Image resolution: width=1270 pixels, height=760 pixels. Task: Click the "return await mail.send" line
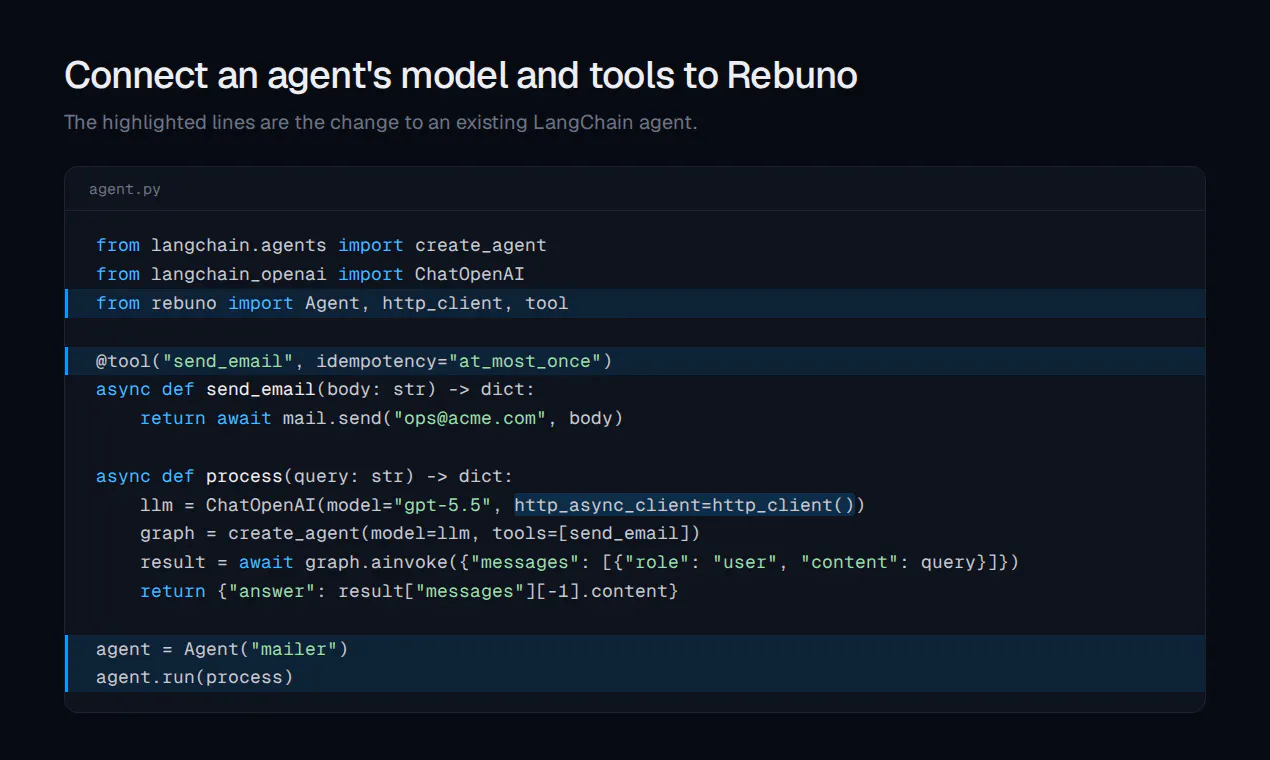[381, 418]
